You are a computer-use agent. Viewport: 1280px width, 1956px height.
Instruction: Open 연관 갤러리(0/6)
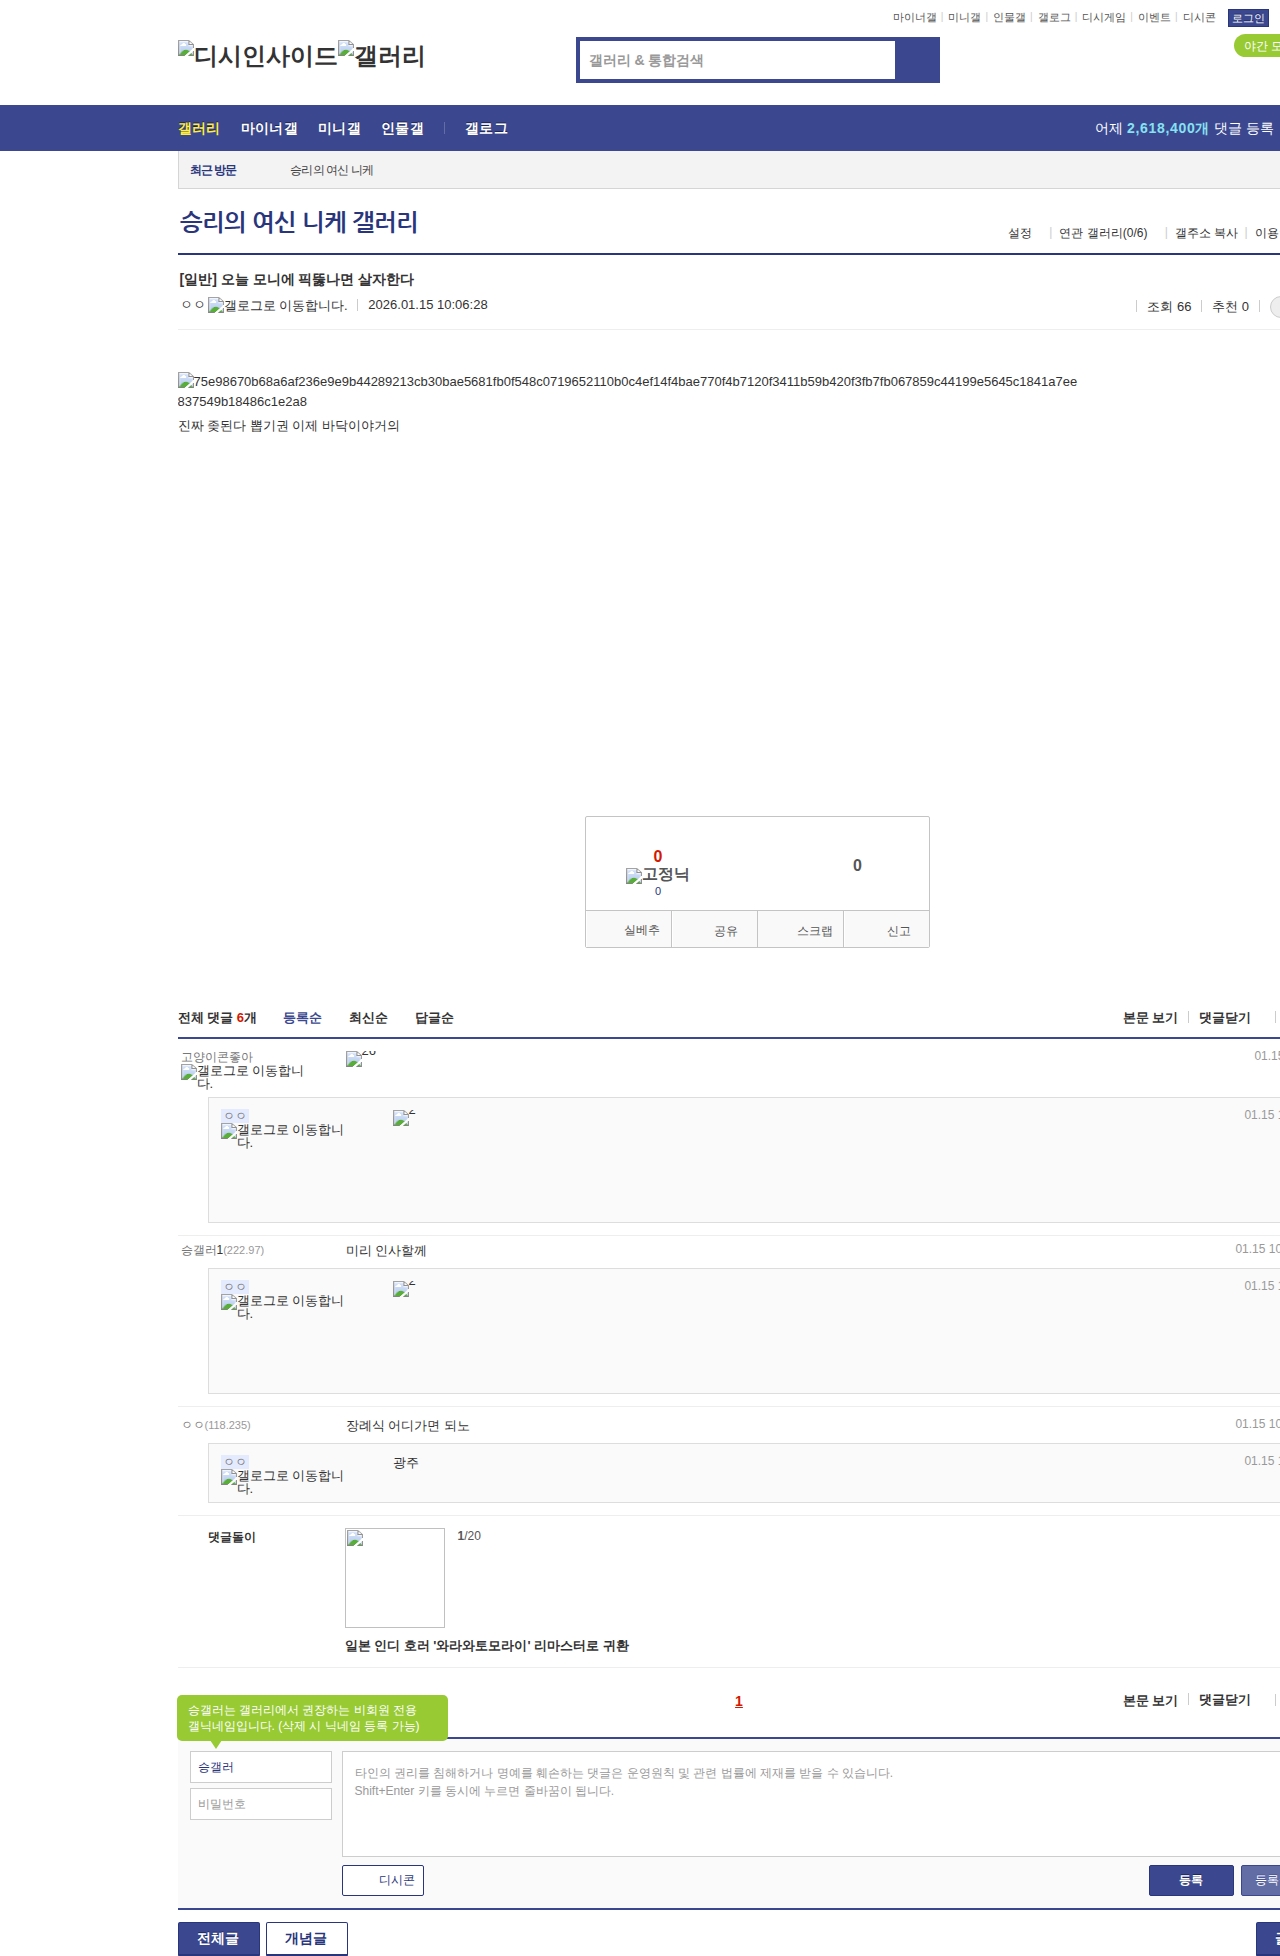tap(1103, 233)
